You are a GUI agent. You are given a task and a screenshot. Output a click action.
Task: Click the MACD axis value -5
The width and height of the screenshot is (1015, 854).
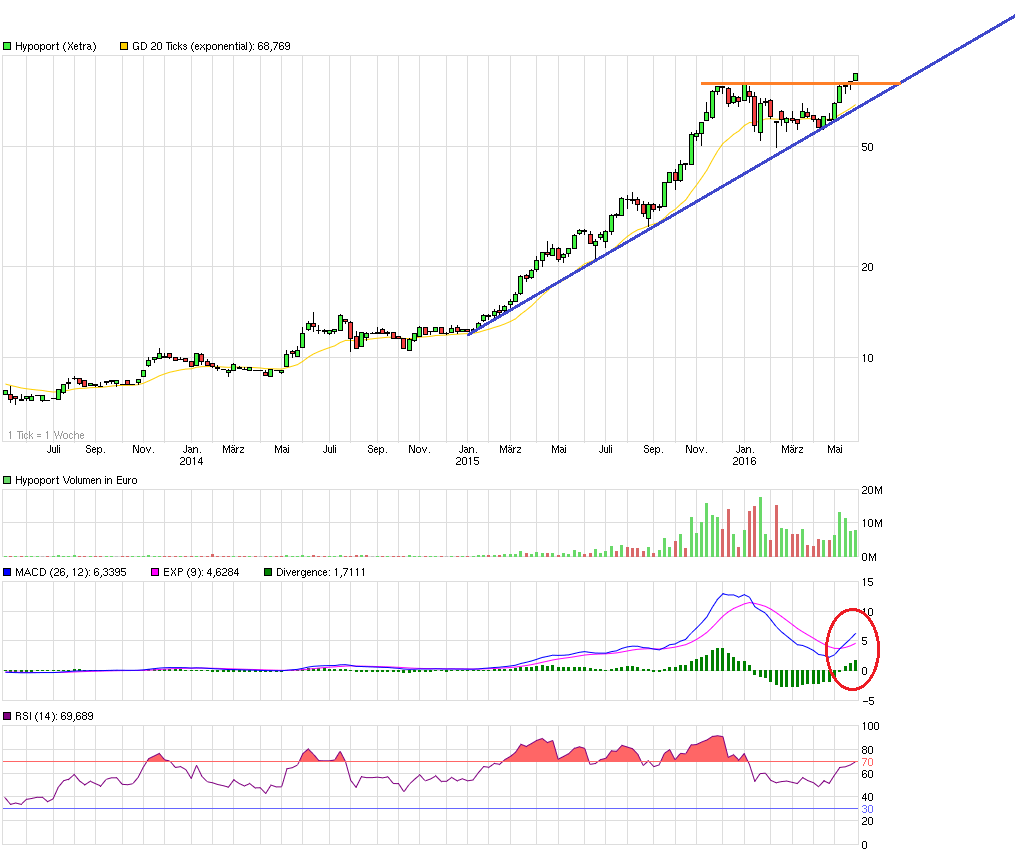point(868,701)
